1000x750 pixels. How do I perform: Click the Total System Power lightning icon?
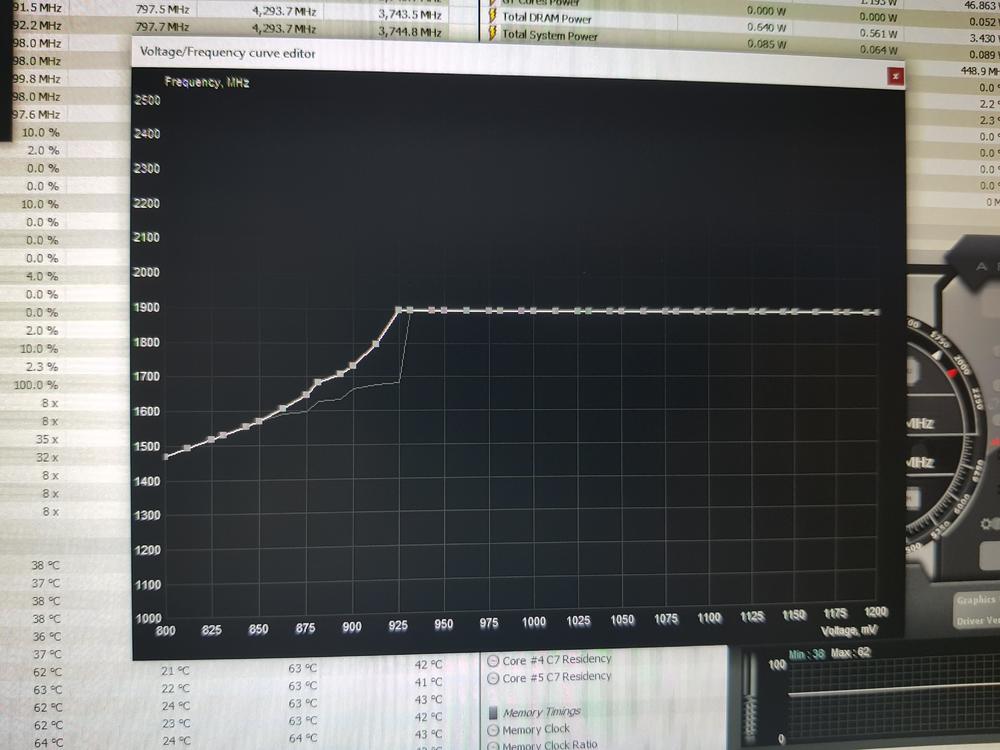(493, 35)
